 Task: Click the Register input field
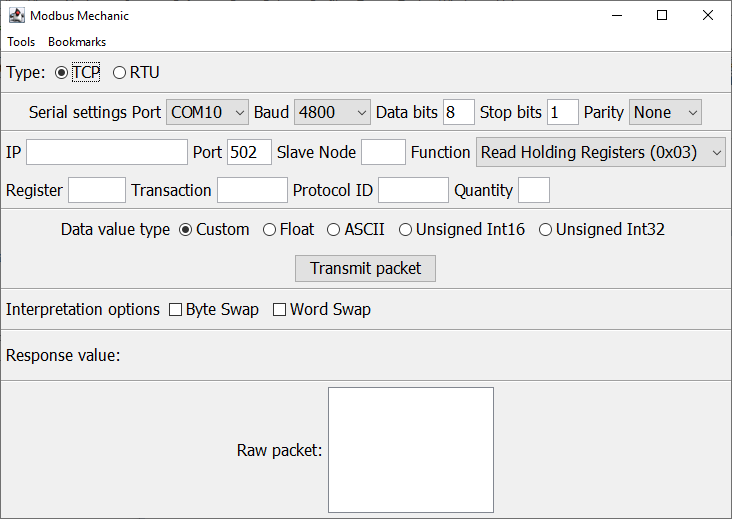(97, 190)
